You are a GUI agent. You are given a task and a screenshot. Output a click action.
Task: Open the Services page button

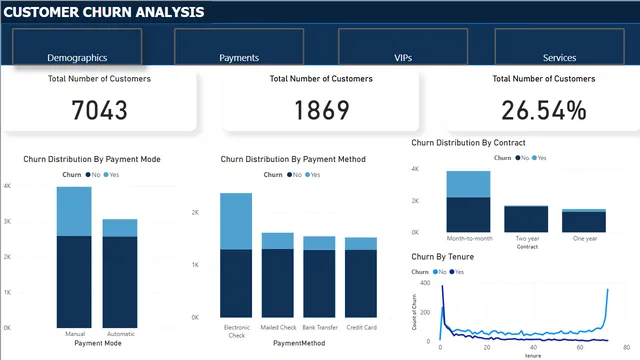pyautogui.click(x=559, y=47)
